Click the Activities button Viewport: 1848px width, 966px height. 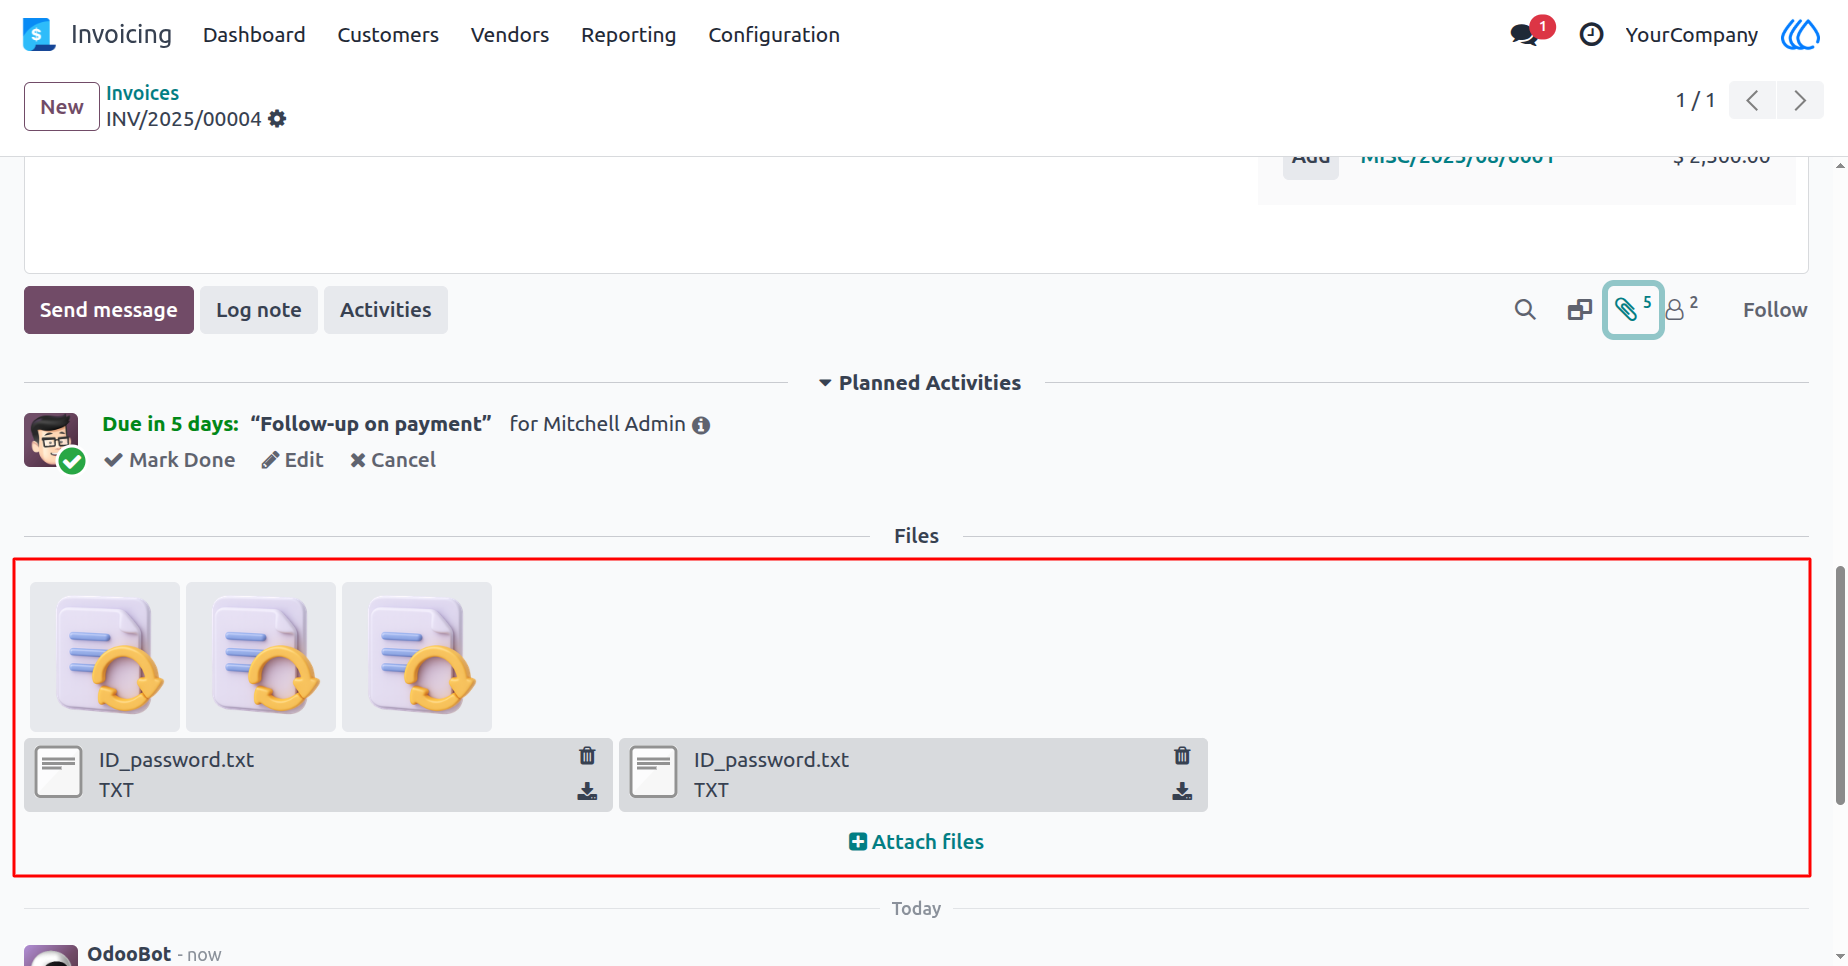[x=386, y=310]
